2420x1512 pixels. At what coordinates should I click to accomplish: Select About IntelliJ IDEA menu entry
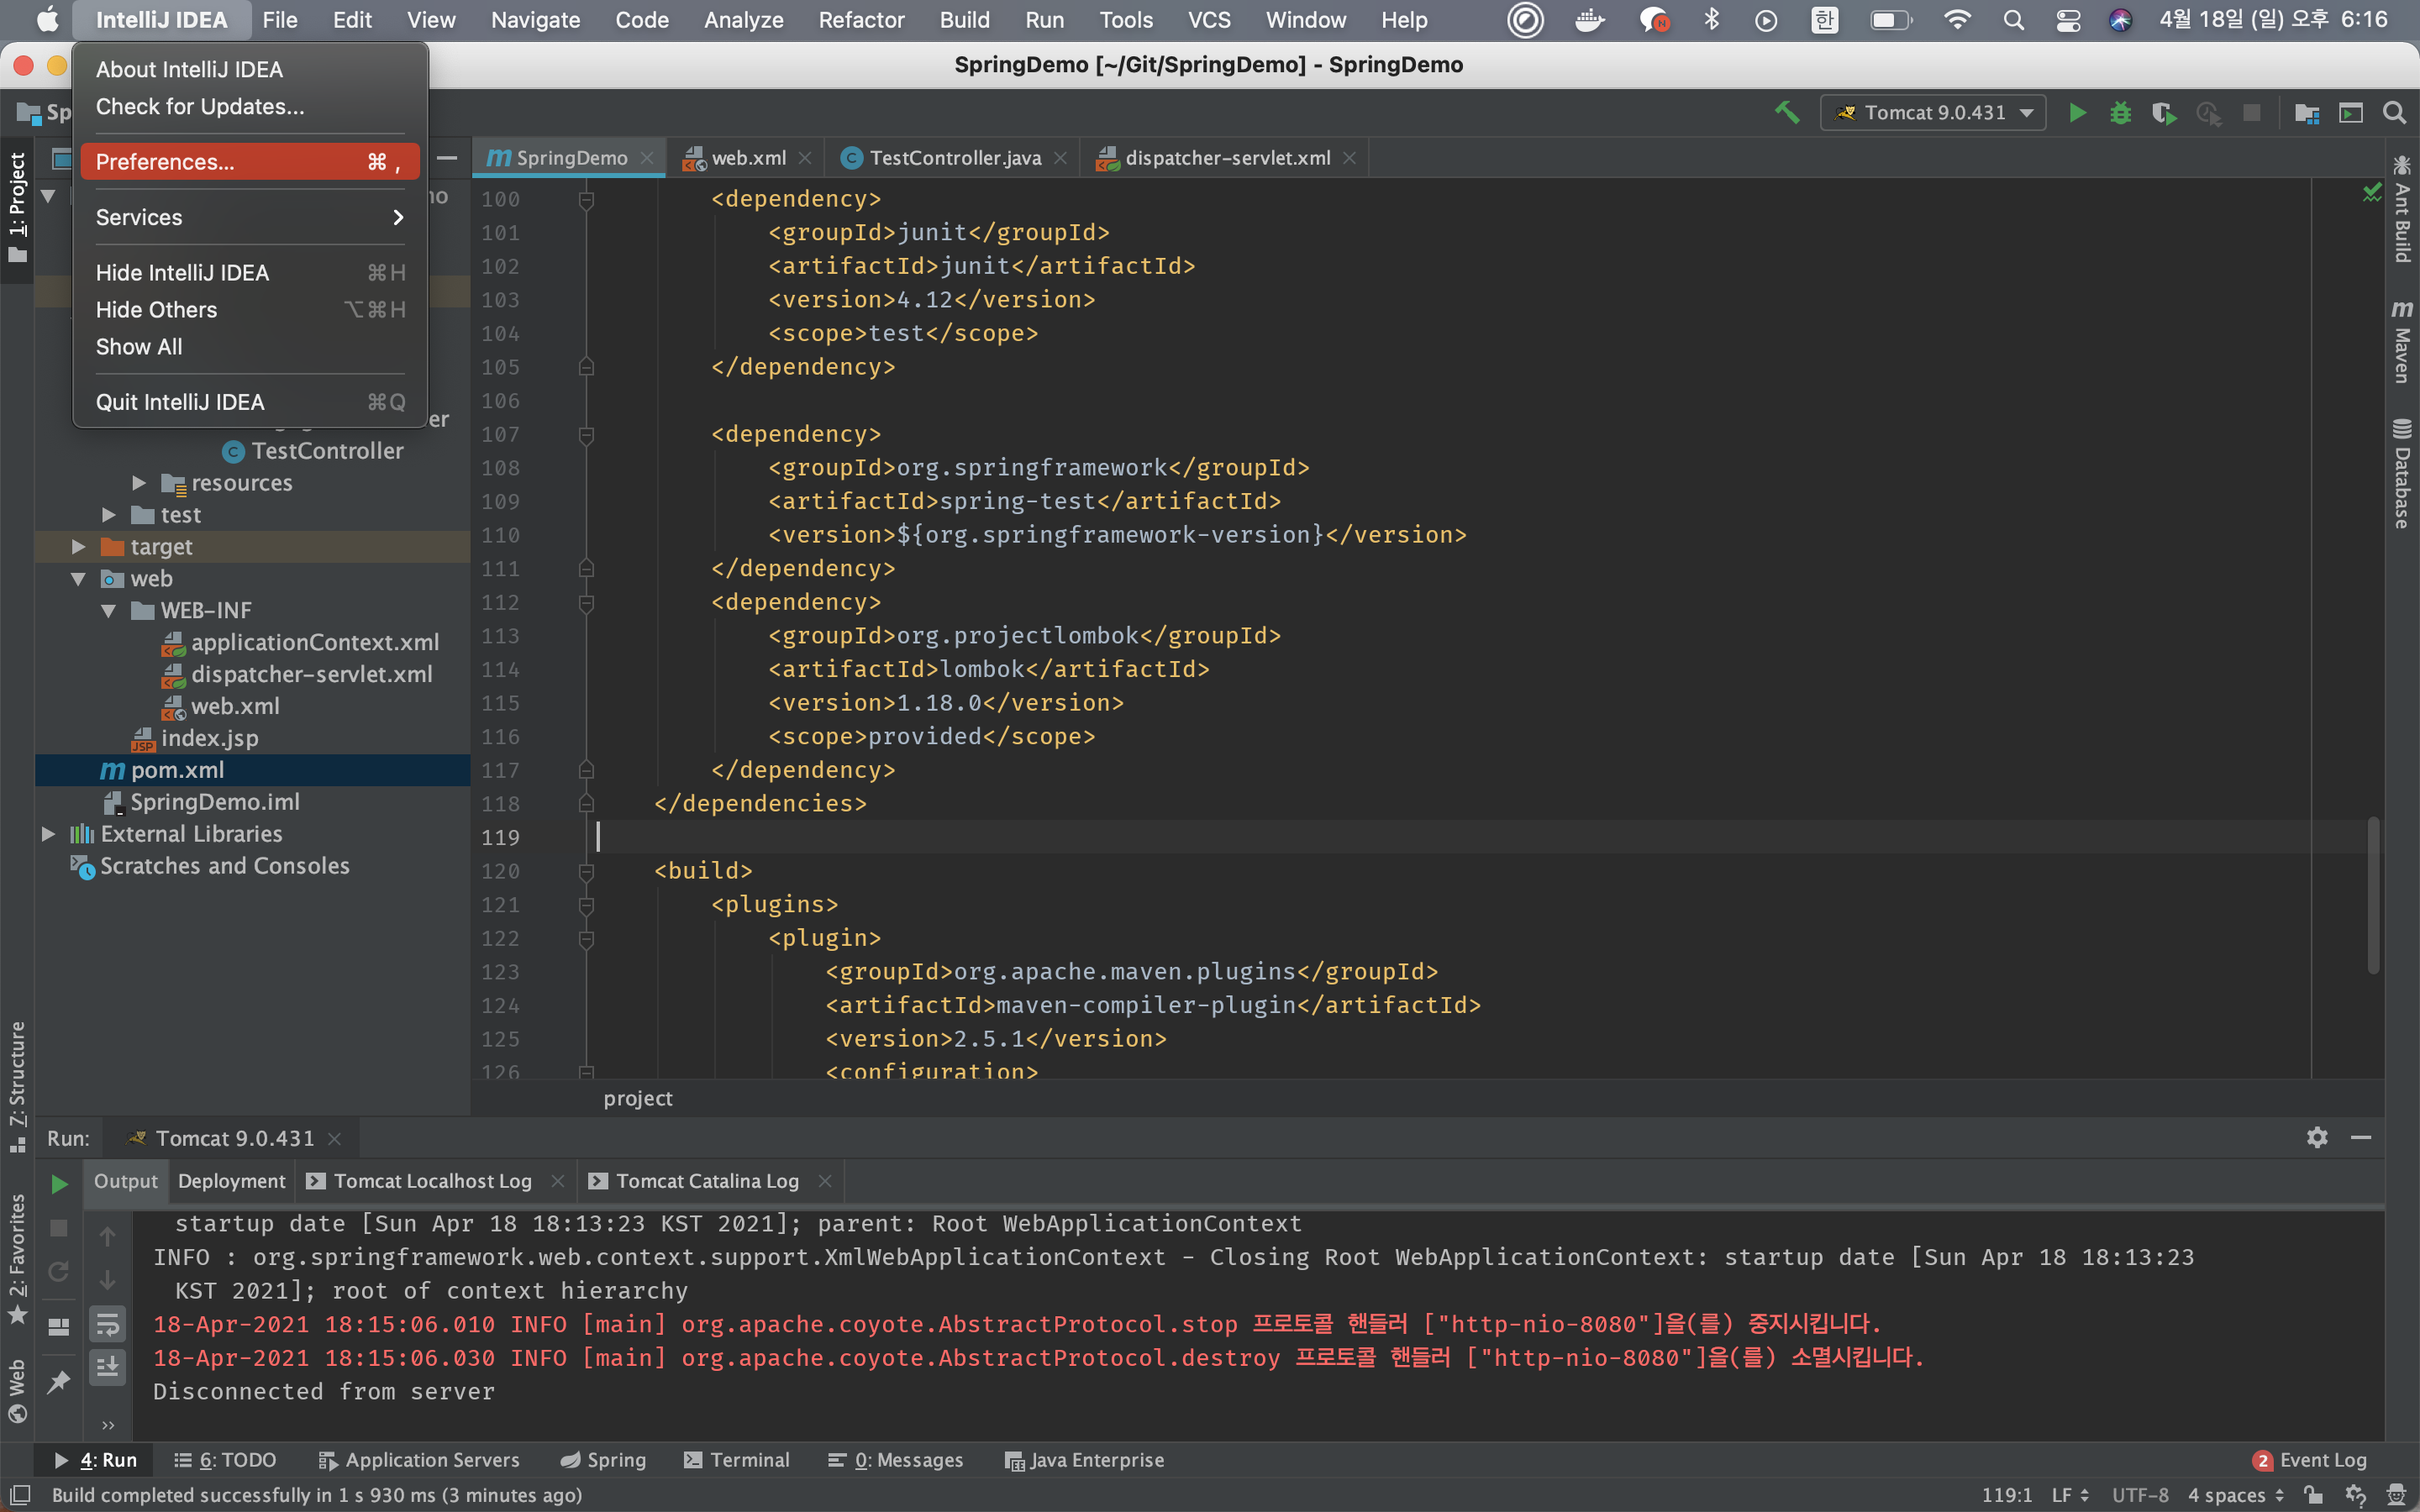(x=249, y=69)
